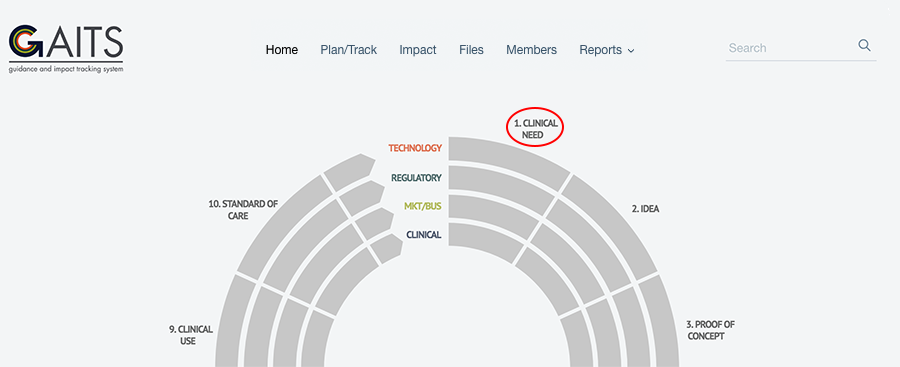
Task: Click the MKT/BUS track label
Action: pos(422,206)
